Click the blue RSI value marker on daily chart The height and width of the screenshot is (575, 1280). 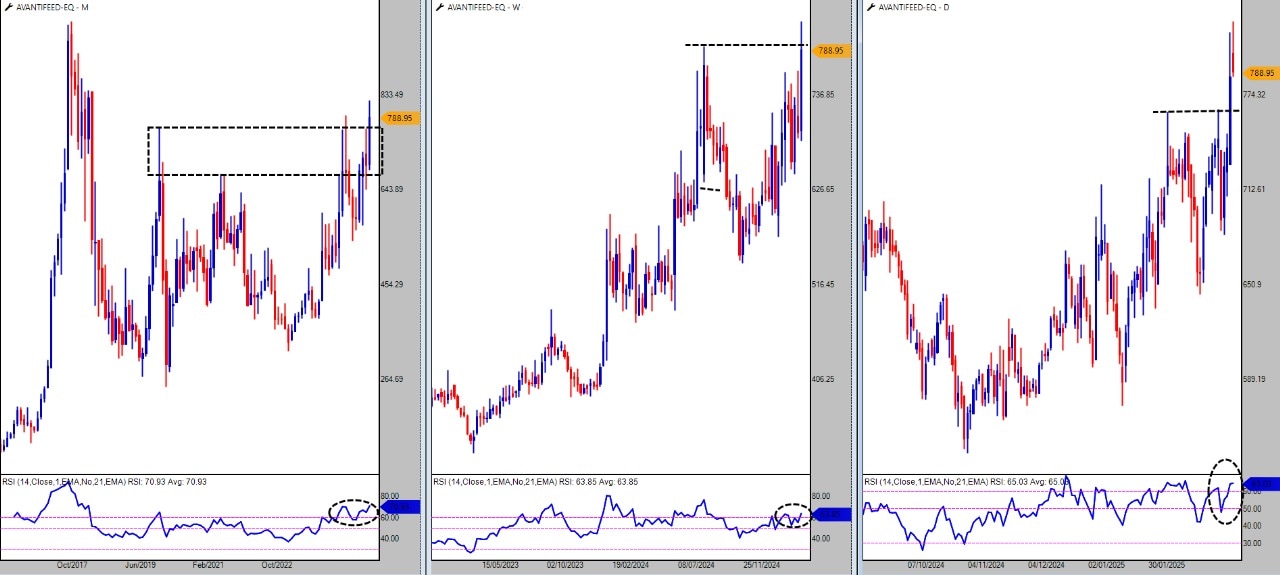pyautogui.click(x=1261, y=484)
